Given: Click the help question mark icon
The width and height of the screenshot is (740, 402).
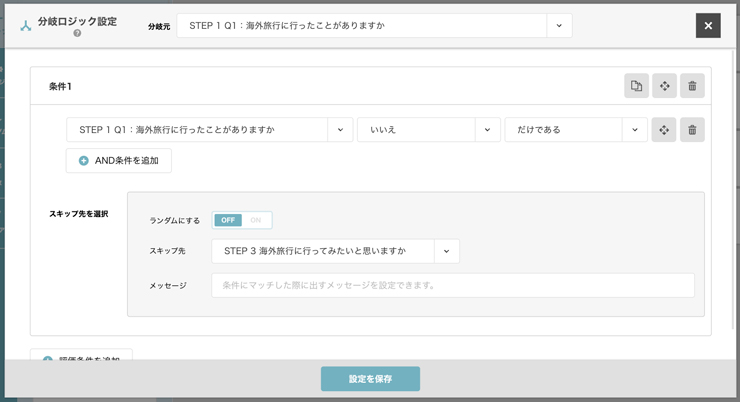Looking at the screenshot, I should coord(77,33).
